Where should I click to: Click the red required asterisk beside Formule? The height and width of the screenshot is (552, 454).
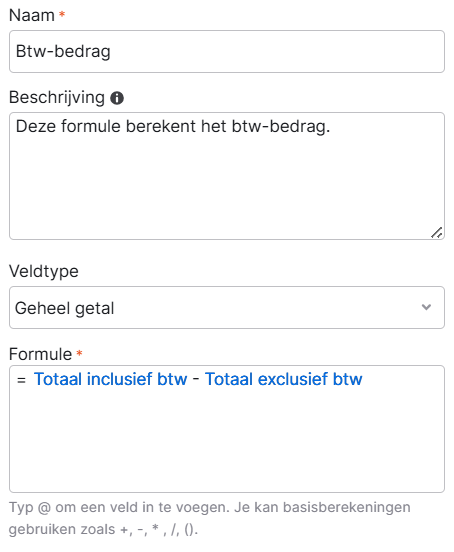point(79,353)
